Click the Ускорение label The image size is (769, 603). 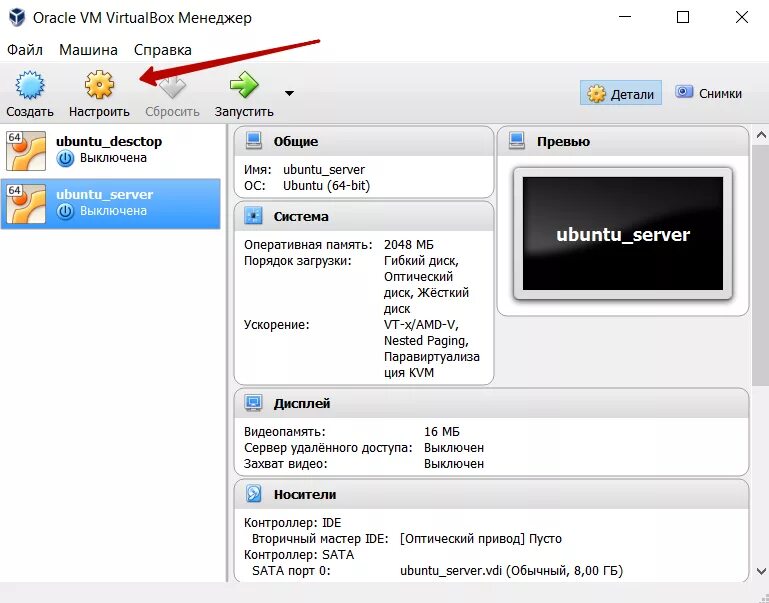[x=277, y=325]
